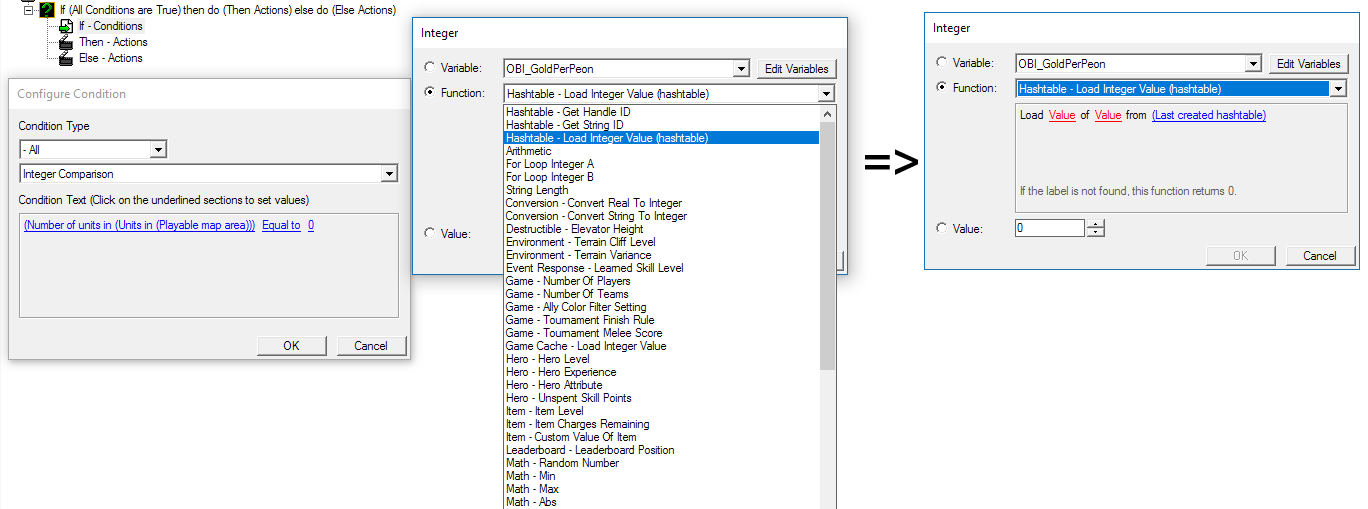Select Variable radio in right Integer dialog
The height and width of the screenshot is (509, 1368).
[x=943, y=63]
